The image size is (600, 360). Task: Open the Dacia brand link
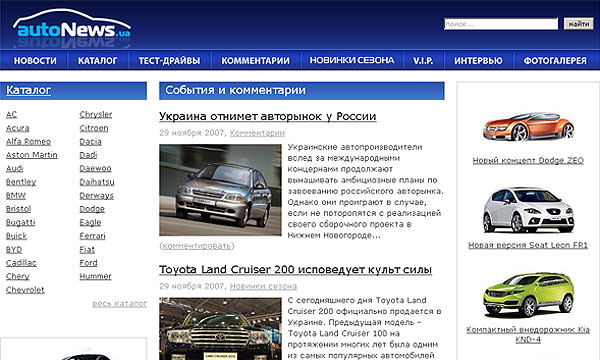[x=91, y=142]
